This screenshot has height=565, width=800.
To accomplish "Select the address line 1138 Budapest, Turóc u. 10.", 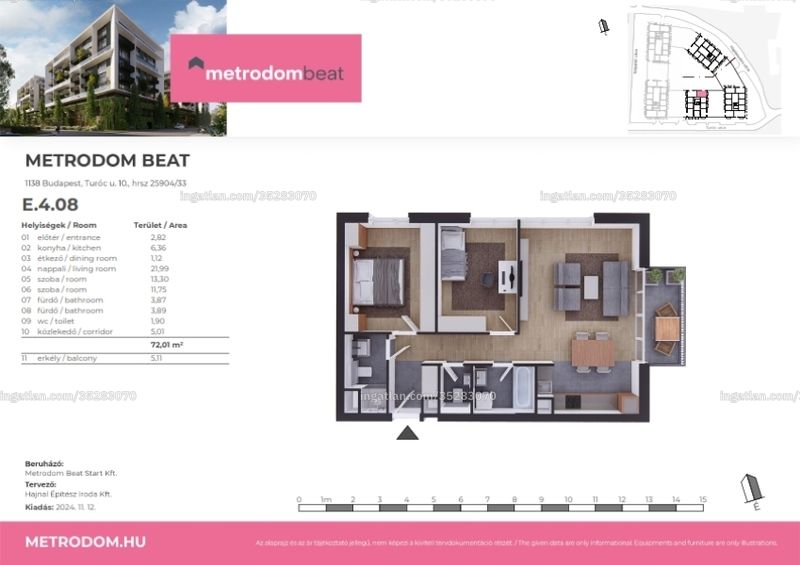I will click(x=106, y=183).
